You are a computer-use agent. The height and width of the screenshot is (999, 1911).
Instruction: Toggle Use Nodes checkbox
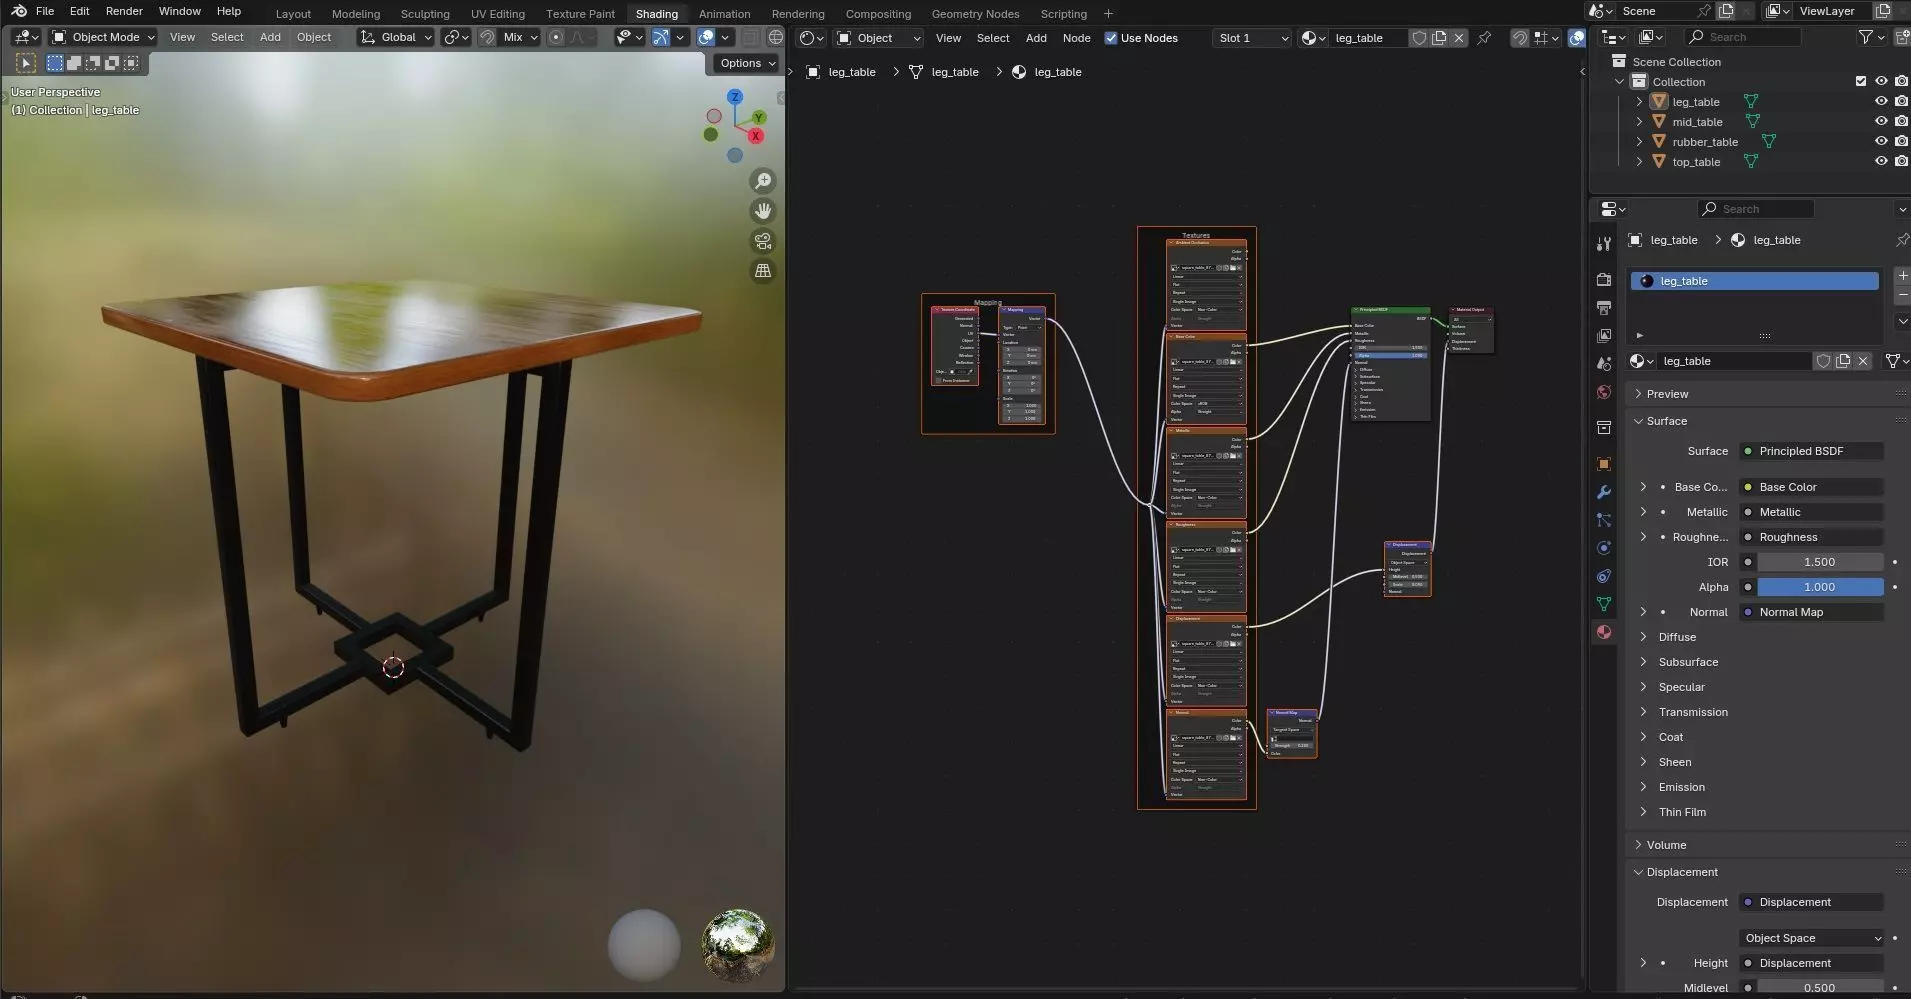(x=1111, y=38)
